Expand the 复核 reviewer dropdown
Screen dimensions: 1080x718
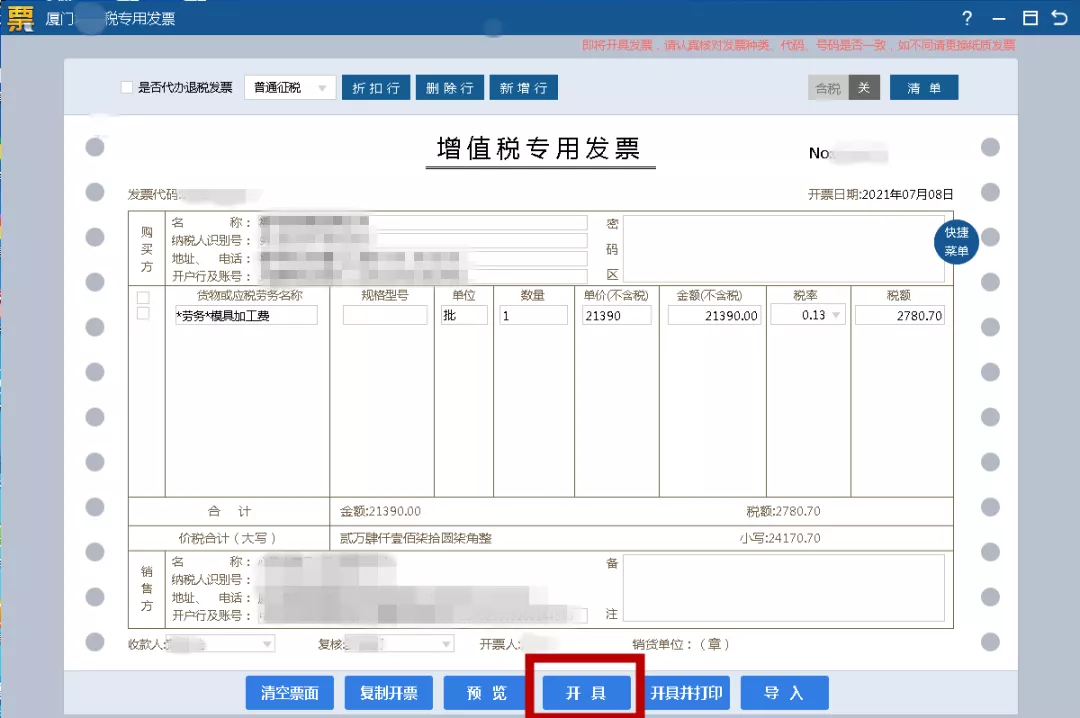pyautogui.click(x=443, y=643)
